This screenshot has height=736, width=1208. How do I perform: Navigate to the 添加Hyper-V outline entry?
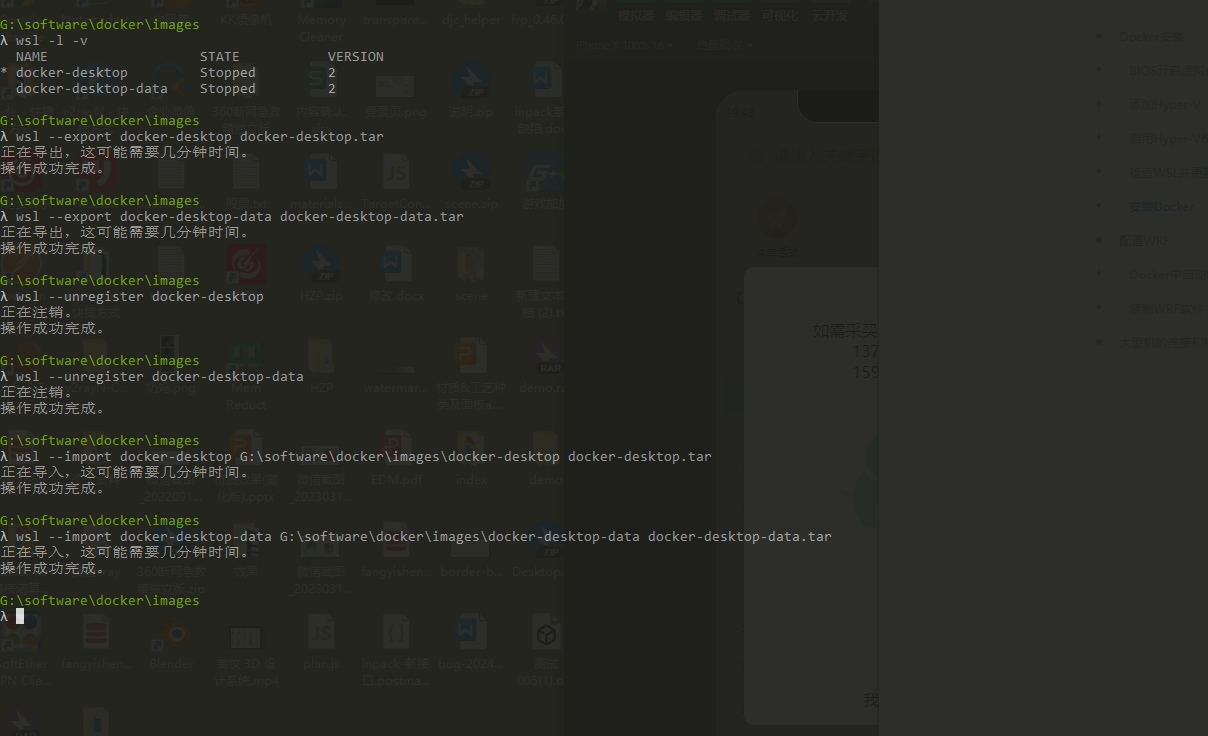pos(1163,105)
